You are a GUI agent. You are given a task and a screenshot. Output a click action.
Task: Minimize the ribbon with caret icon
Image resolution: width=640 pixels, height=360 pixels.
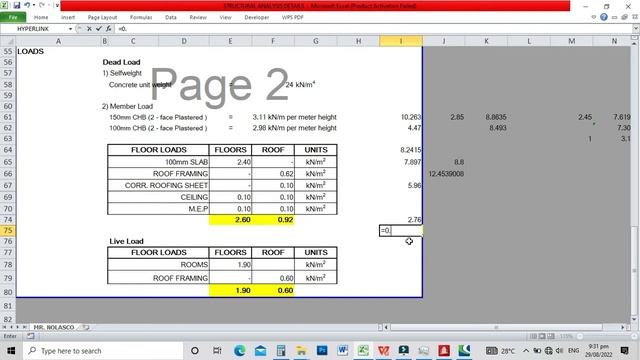[594, 17]
